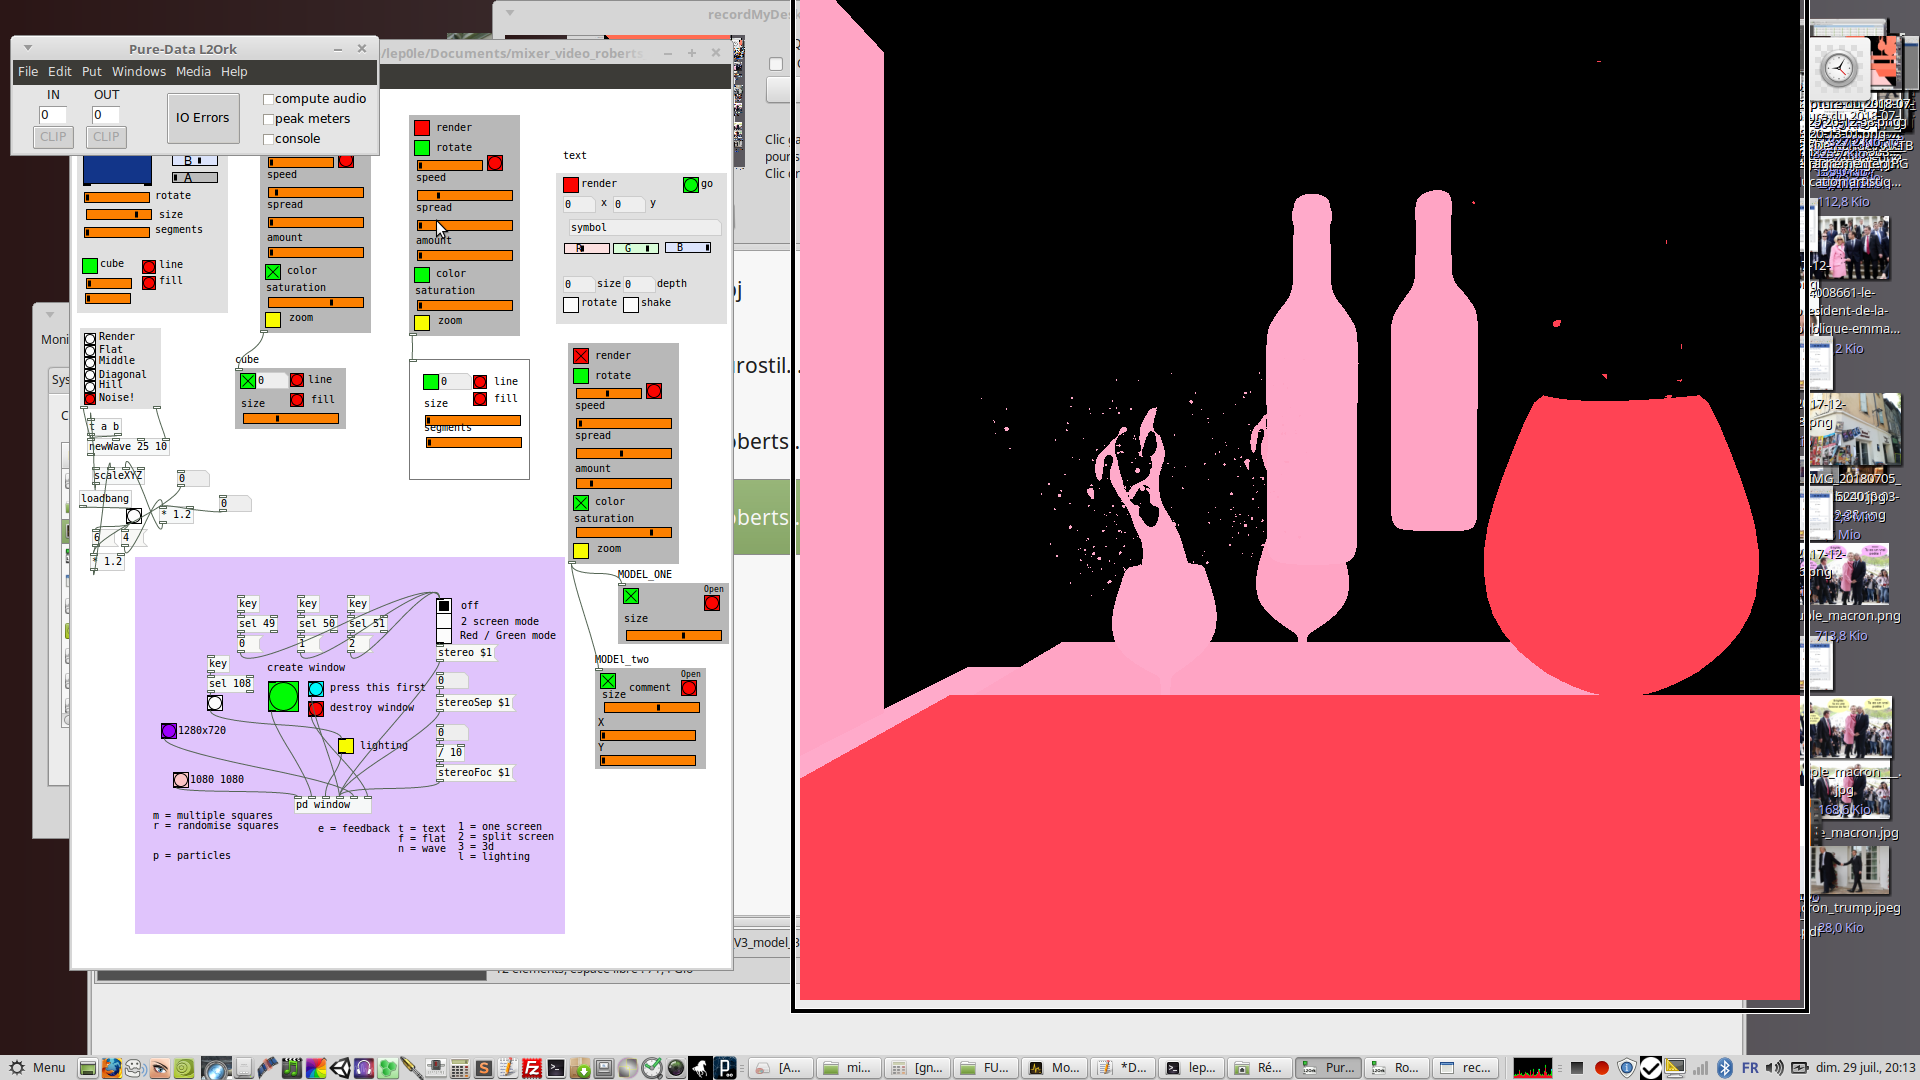This screenshot has width=1920, height=1080.
Task: Click the red destroy window bang
Action: coord(316,709)
